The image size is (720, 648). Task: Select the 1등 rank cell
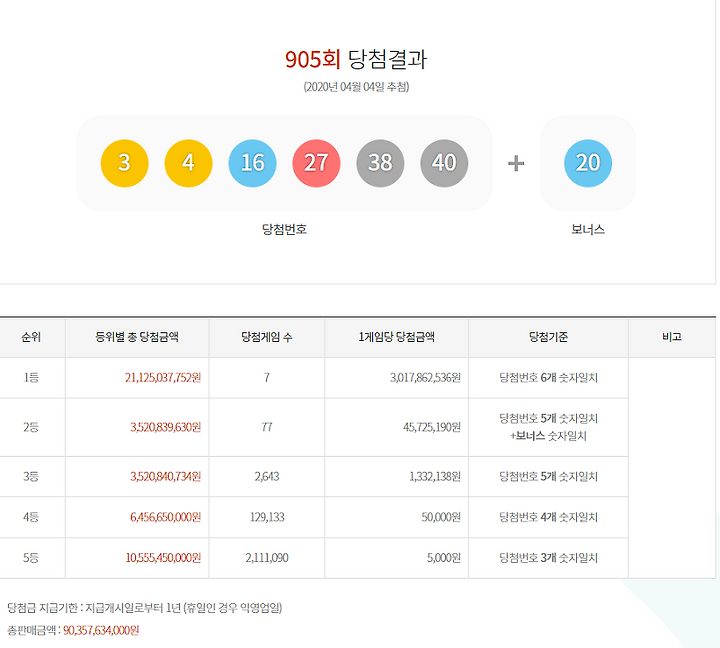pyautogui.click(x=31, y=378)
